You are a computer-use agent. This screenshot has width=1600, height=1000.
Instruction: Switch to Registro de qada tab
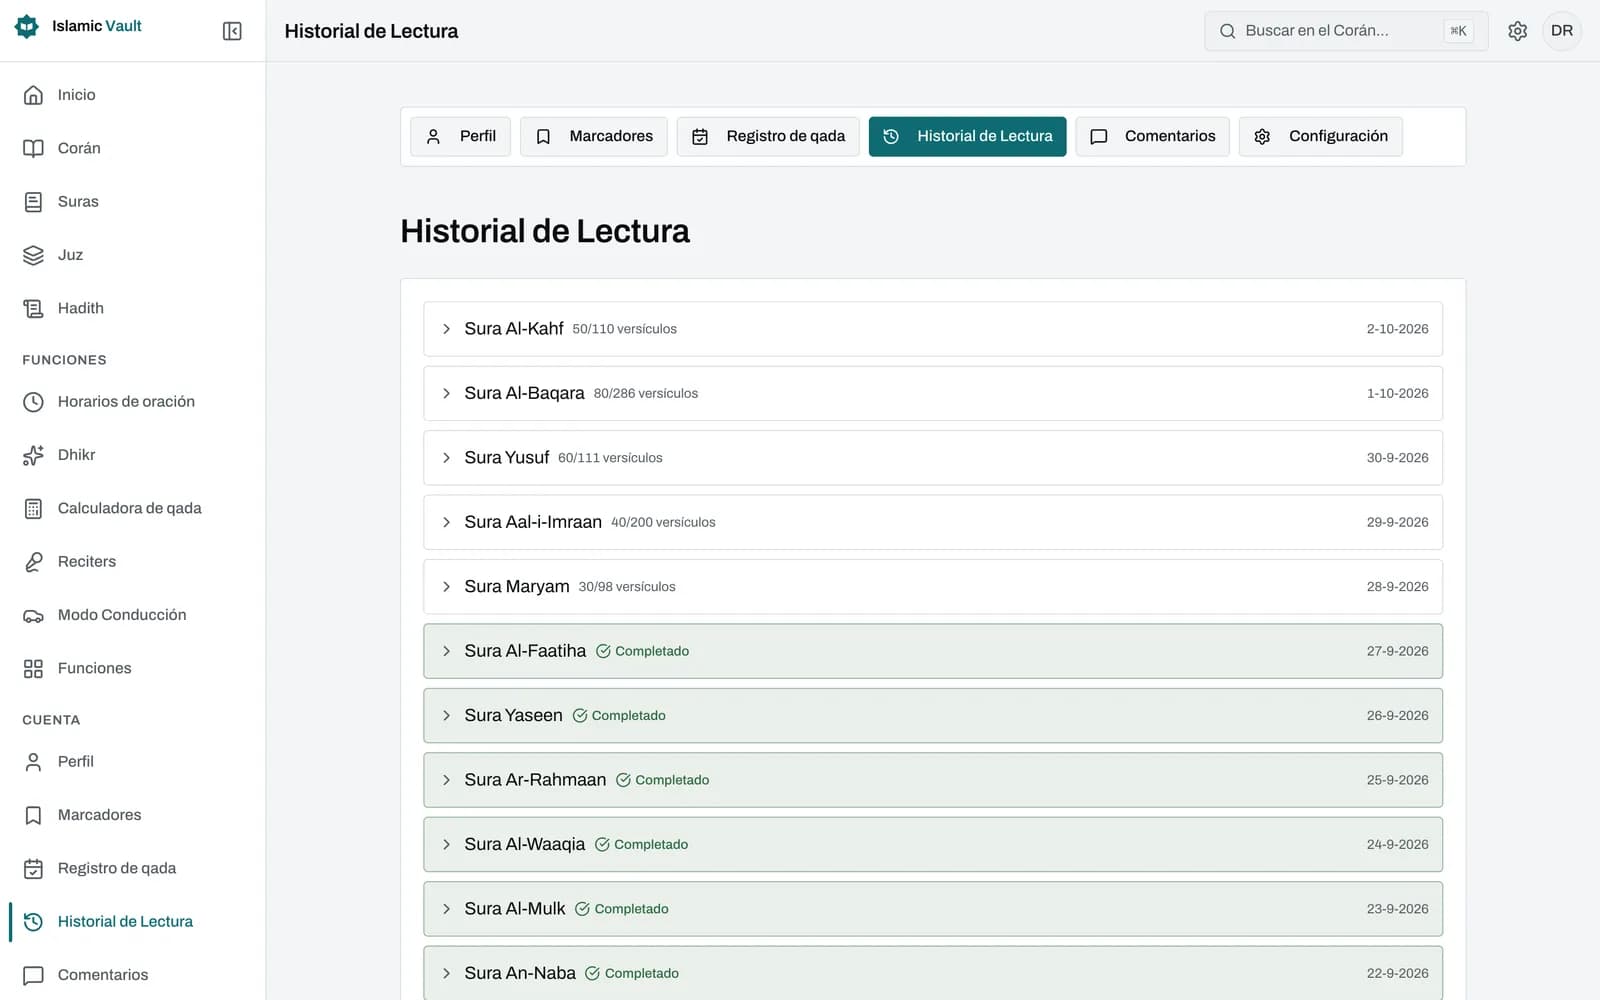[768, 136]
